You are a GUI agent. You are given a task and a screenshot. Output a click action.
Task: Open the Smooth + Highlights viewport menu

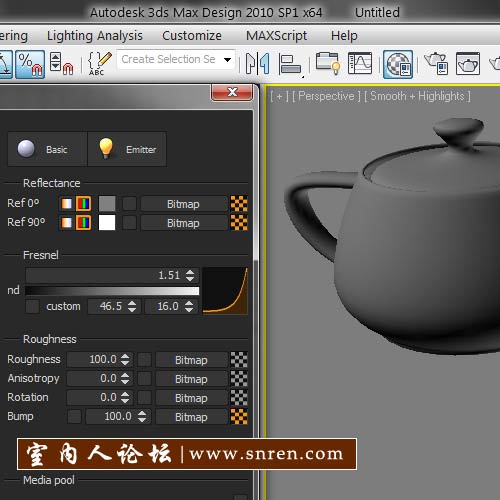(x=417, y=96)
